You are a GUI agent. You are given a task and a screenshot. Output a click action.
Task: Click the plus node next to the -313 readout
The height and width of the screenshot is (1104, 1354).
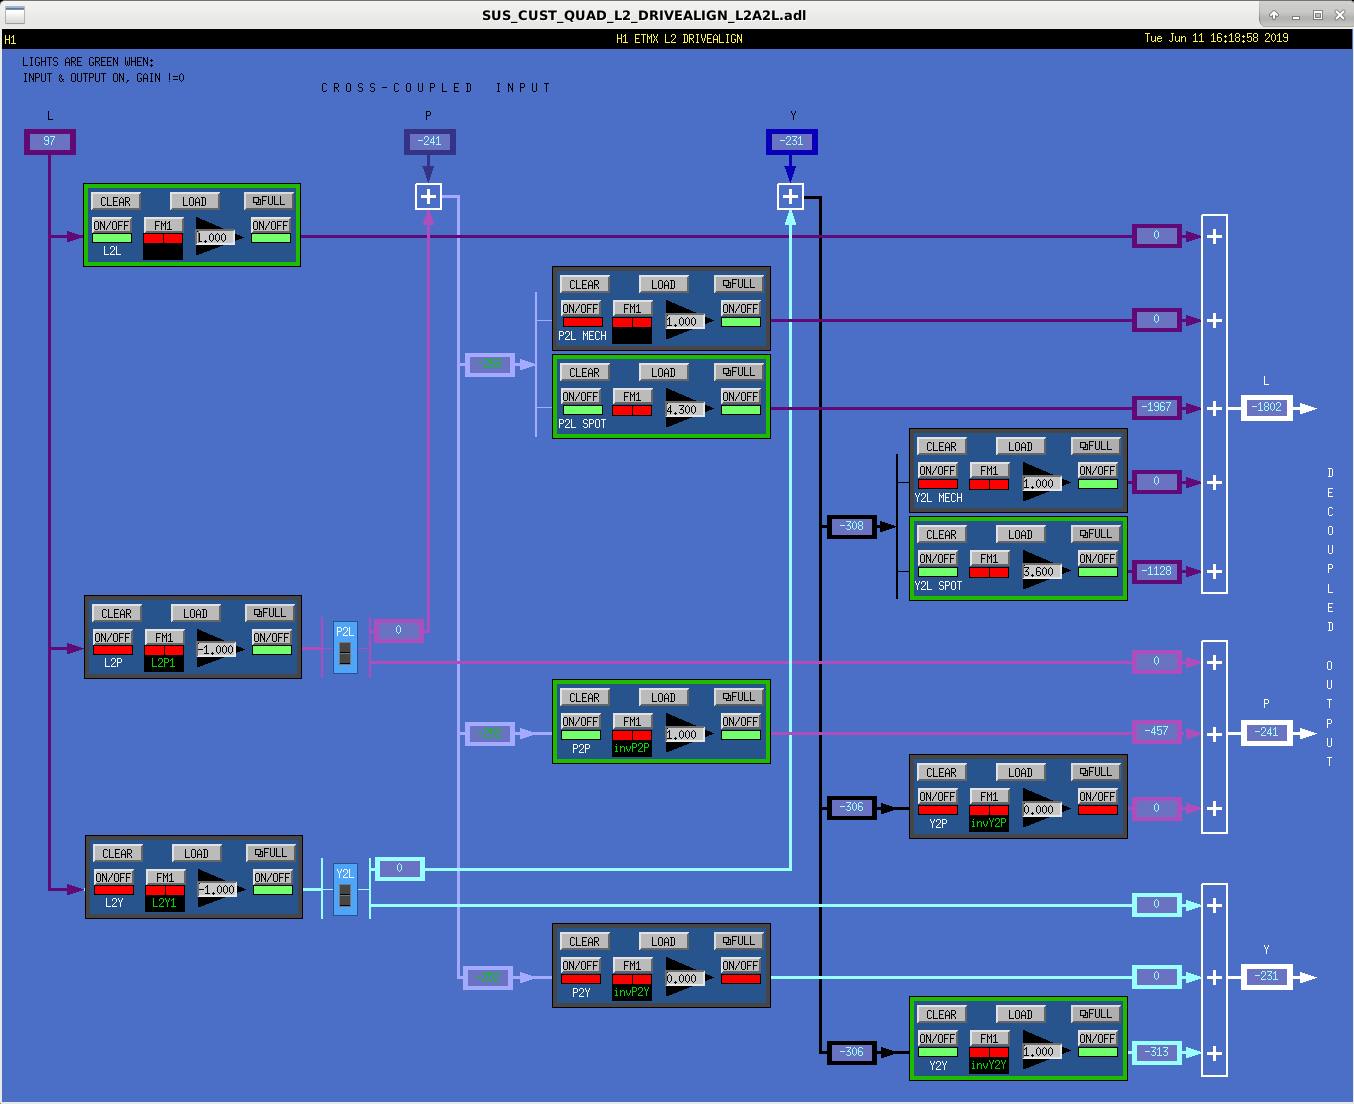click(x=1214, y=1053)
